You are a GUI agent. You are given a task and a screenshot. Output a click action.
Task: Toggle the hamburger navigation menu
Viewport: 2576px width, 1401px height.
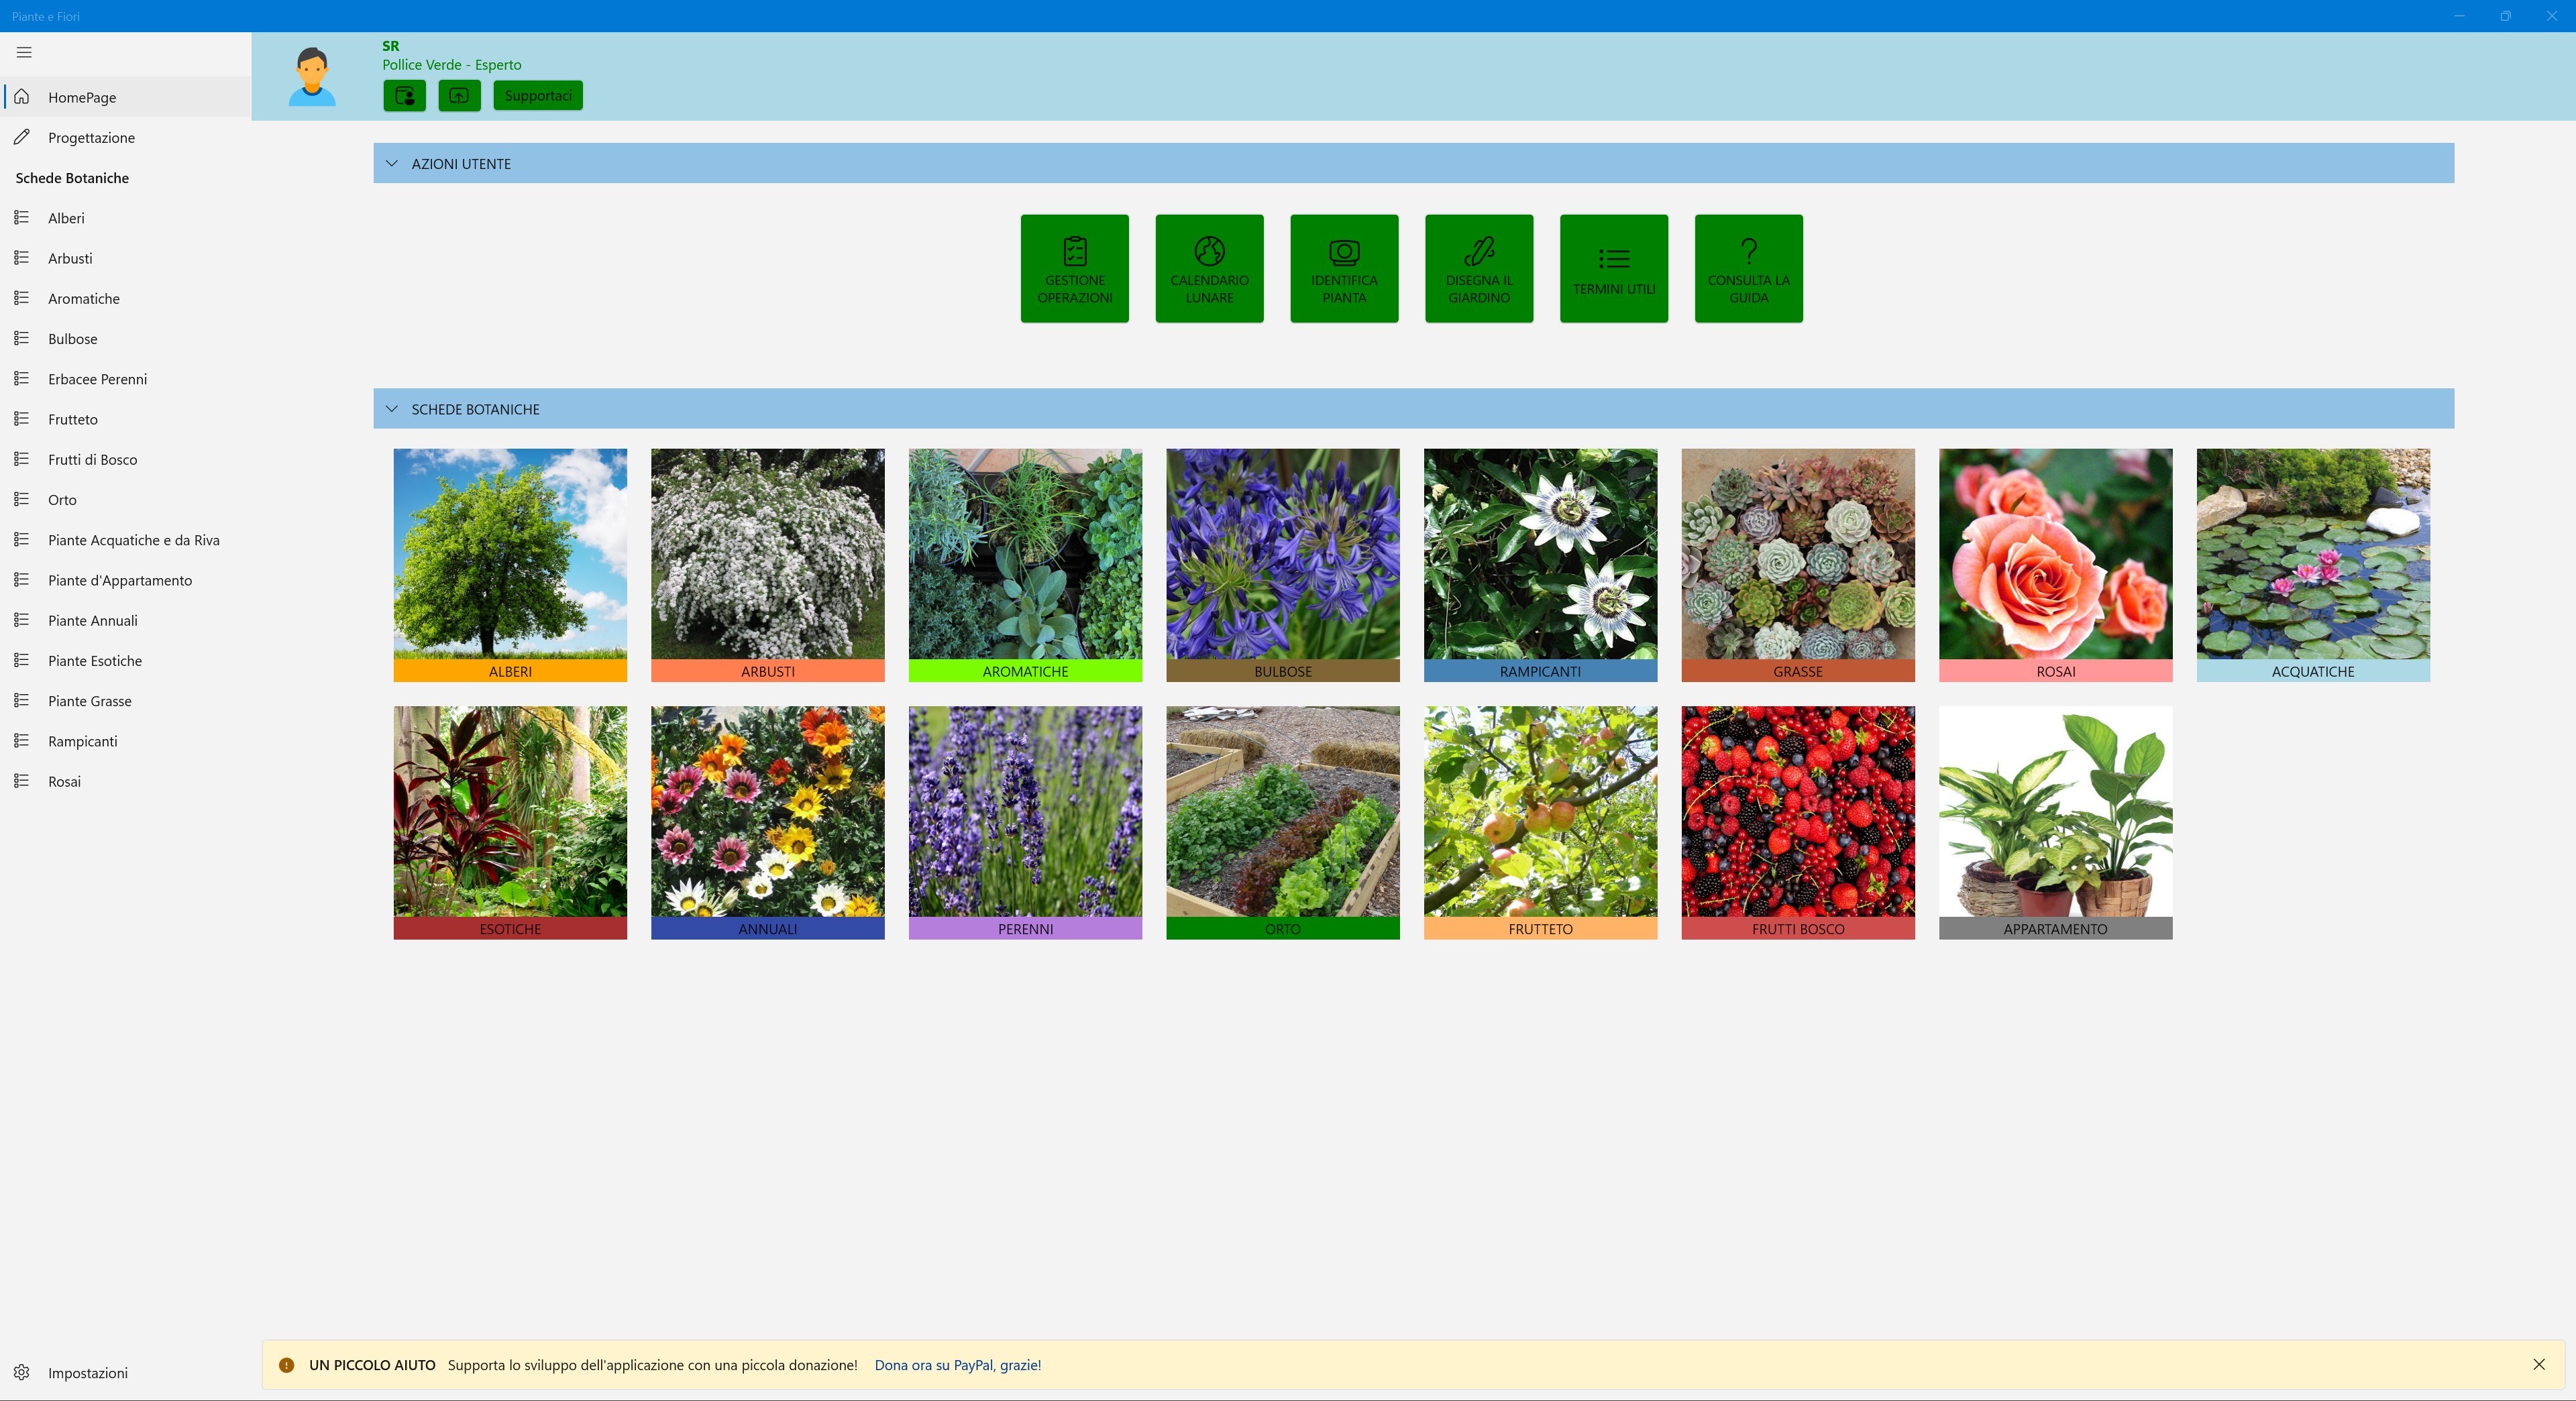point(24,52)
